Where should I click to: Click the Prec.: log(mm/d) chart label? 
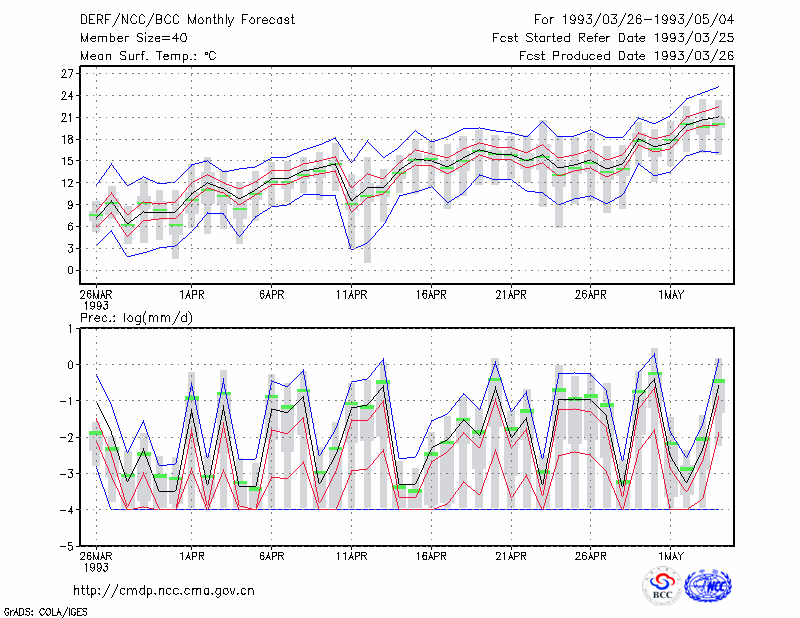coord(136,318)
